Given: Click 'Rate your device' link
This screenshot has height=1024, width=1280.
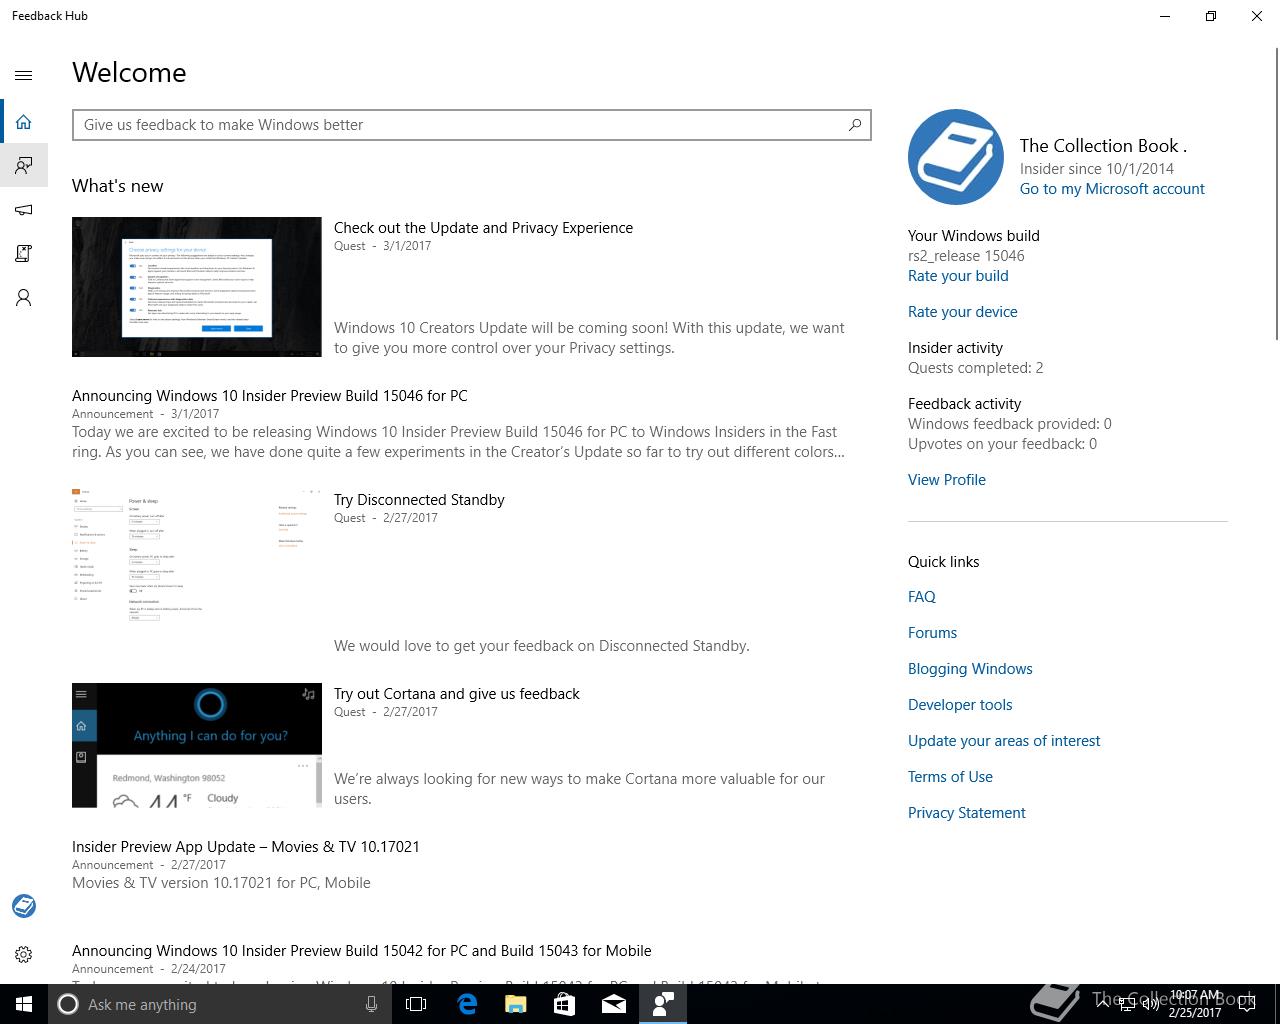Looking at the screenshot, I should (x=963, y=312).
